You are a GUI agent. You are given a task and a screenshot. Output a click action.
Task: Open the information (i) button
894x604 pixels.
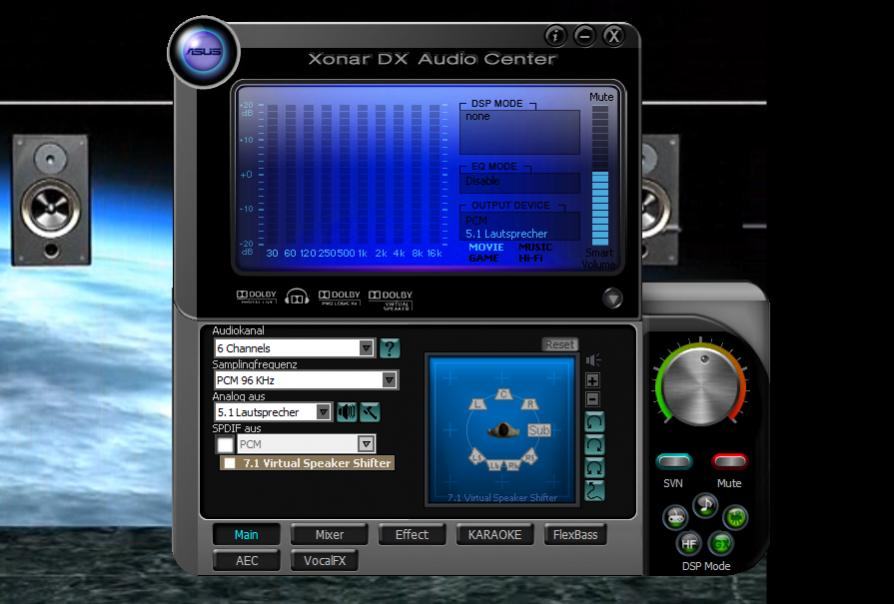click(555, 36)
